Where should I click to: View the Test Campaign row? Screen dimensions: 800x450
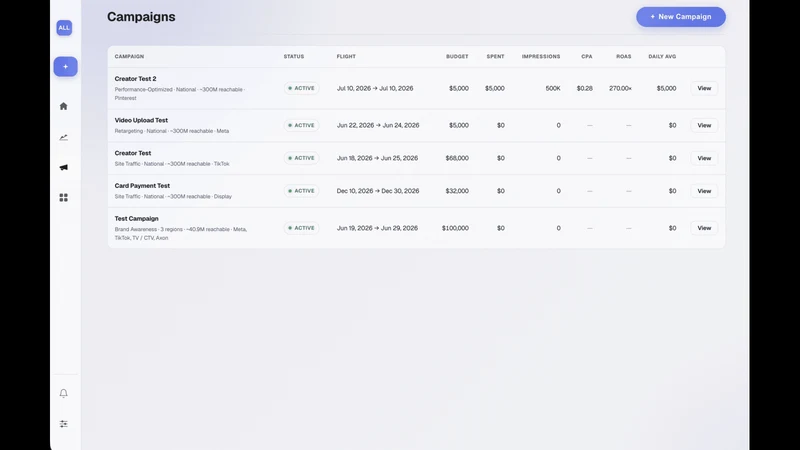tap(704, 228)
